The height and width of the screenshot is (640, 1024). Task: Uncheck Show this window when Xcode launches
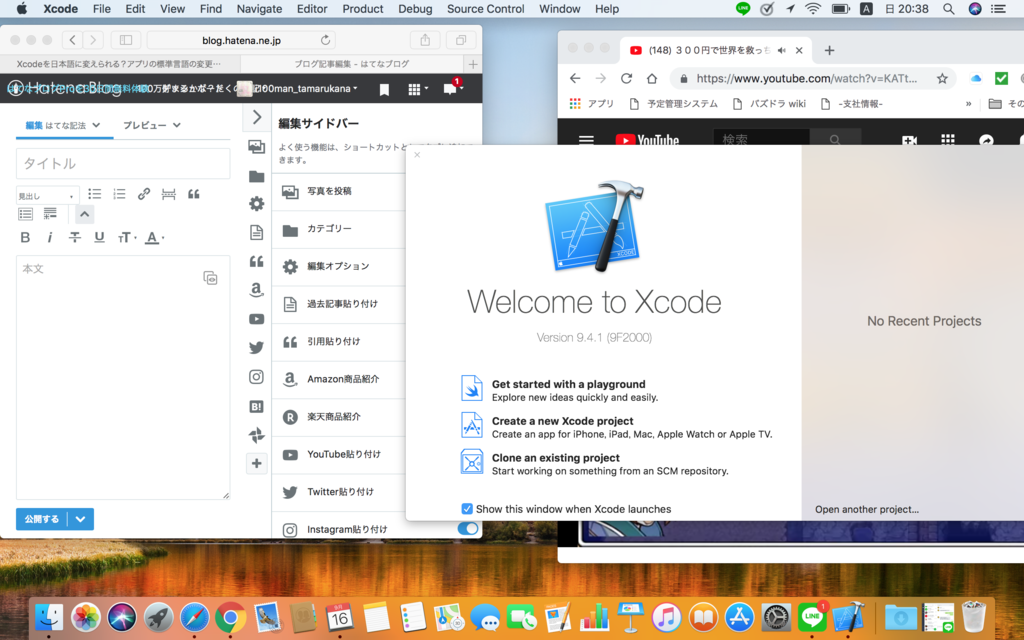[467, 508]
